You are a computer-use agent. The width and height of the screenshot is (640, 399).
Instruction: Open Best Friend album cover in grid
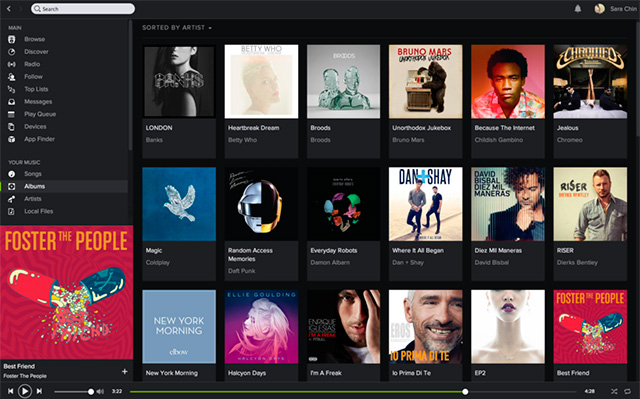[x=590, y=327]
